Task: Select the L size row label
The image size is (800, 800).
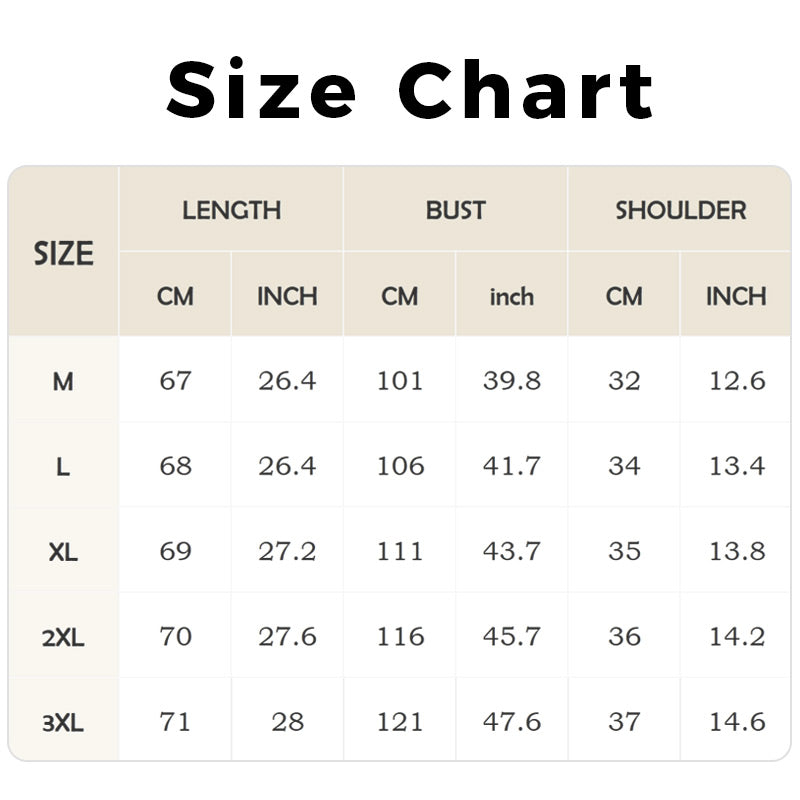Action: pyautogui.click(x=63, y=467)
